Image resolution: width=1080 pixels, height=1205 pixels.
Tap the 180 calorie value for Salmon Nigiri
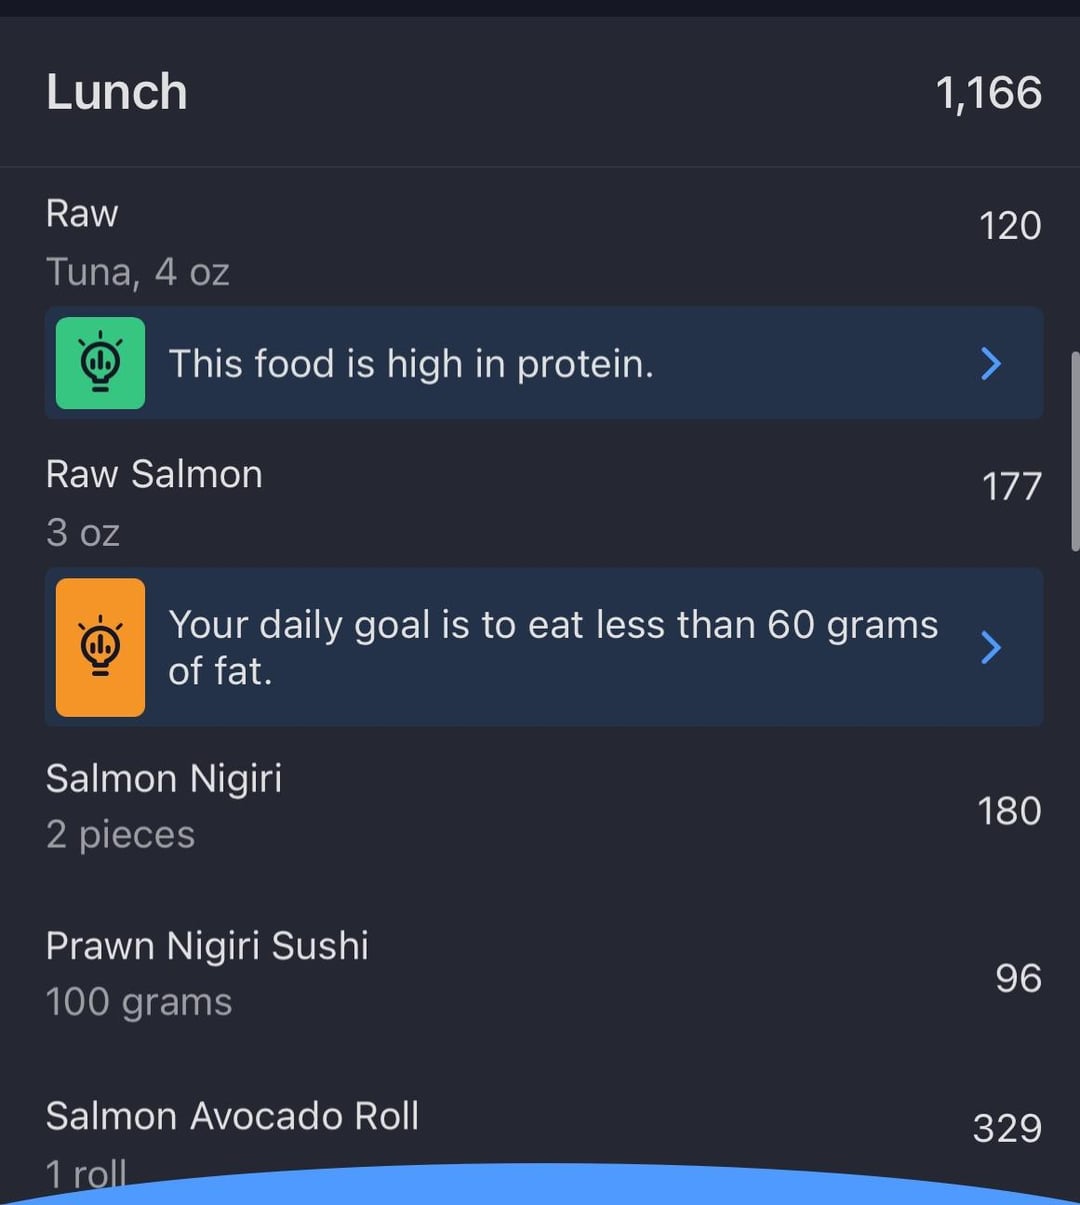1009,811
